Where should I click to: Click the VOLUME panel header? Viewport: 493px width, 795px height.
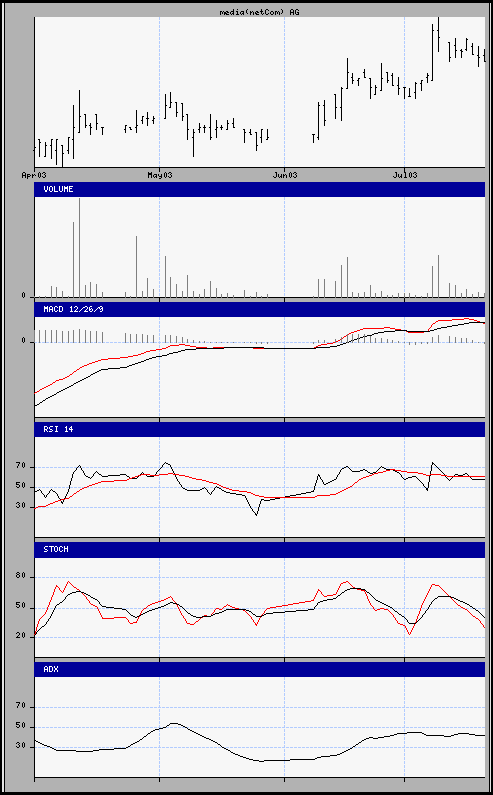pos(260,189)
